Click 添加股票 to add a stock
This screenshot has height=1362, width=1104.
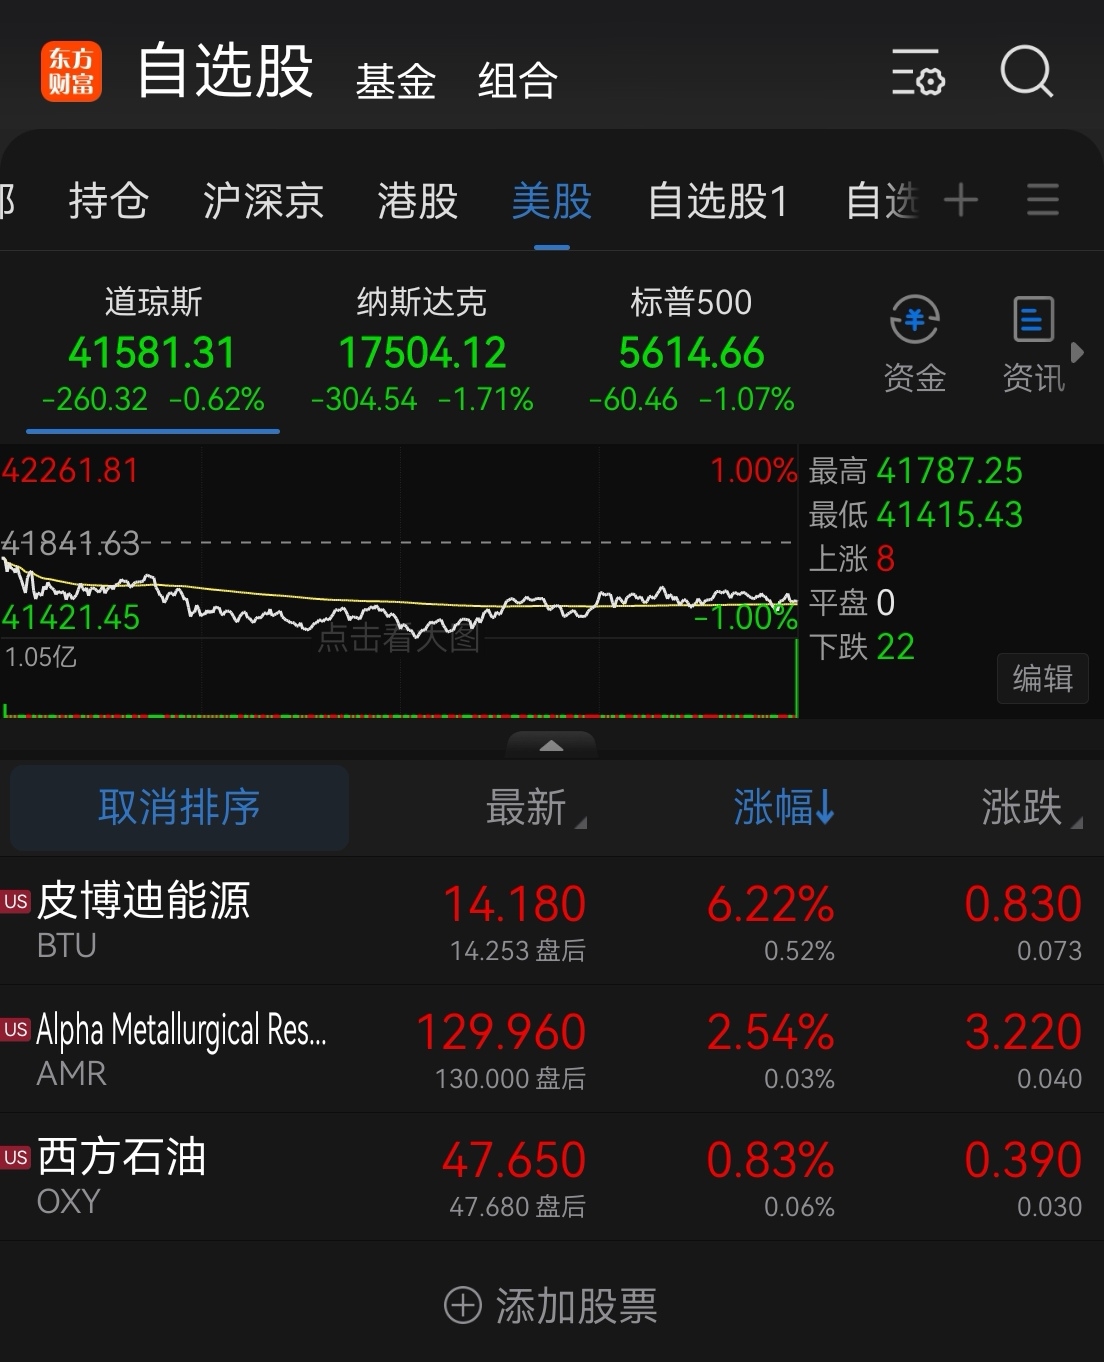[551, 1306]
